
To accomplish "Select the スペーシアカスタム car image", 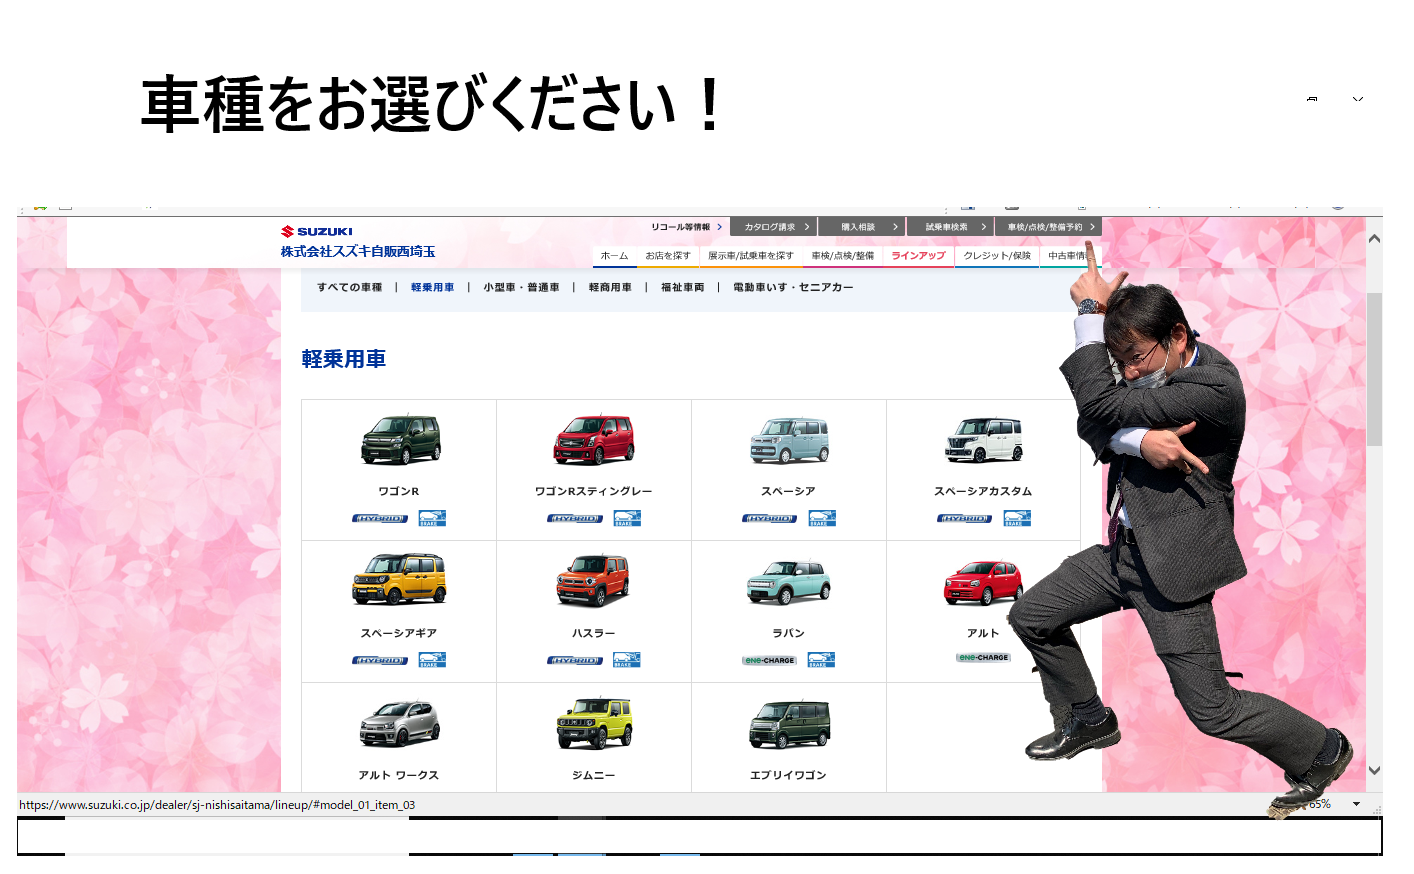I will (x=984, y=440).
